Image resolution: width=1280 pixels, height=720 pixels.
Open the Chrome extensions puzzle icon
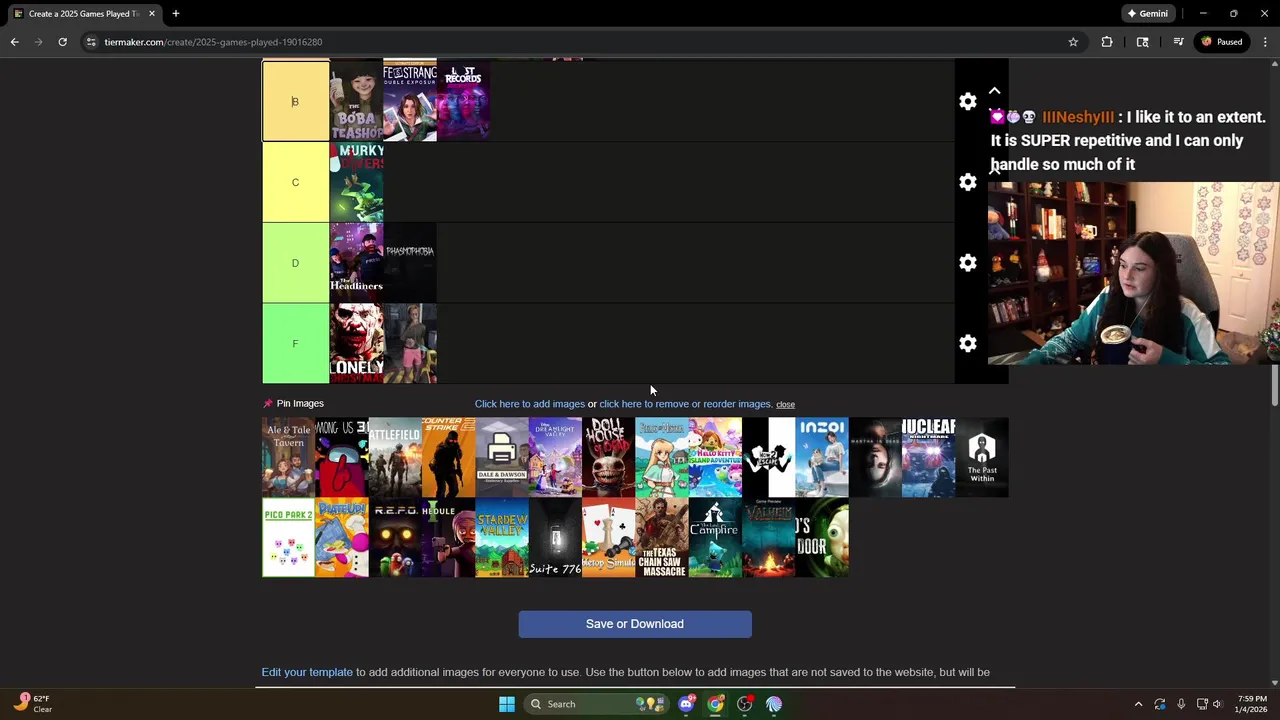pos(1107,42)
